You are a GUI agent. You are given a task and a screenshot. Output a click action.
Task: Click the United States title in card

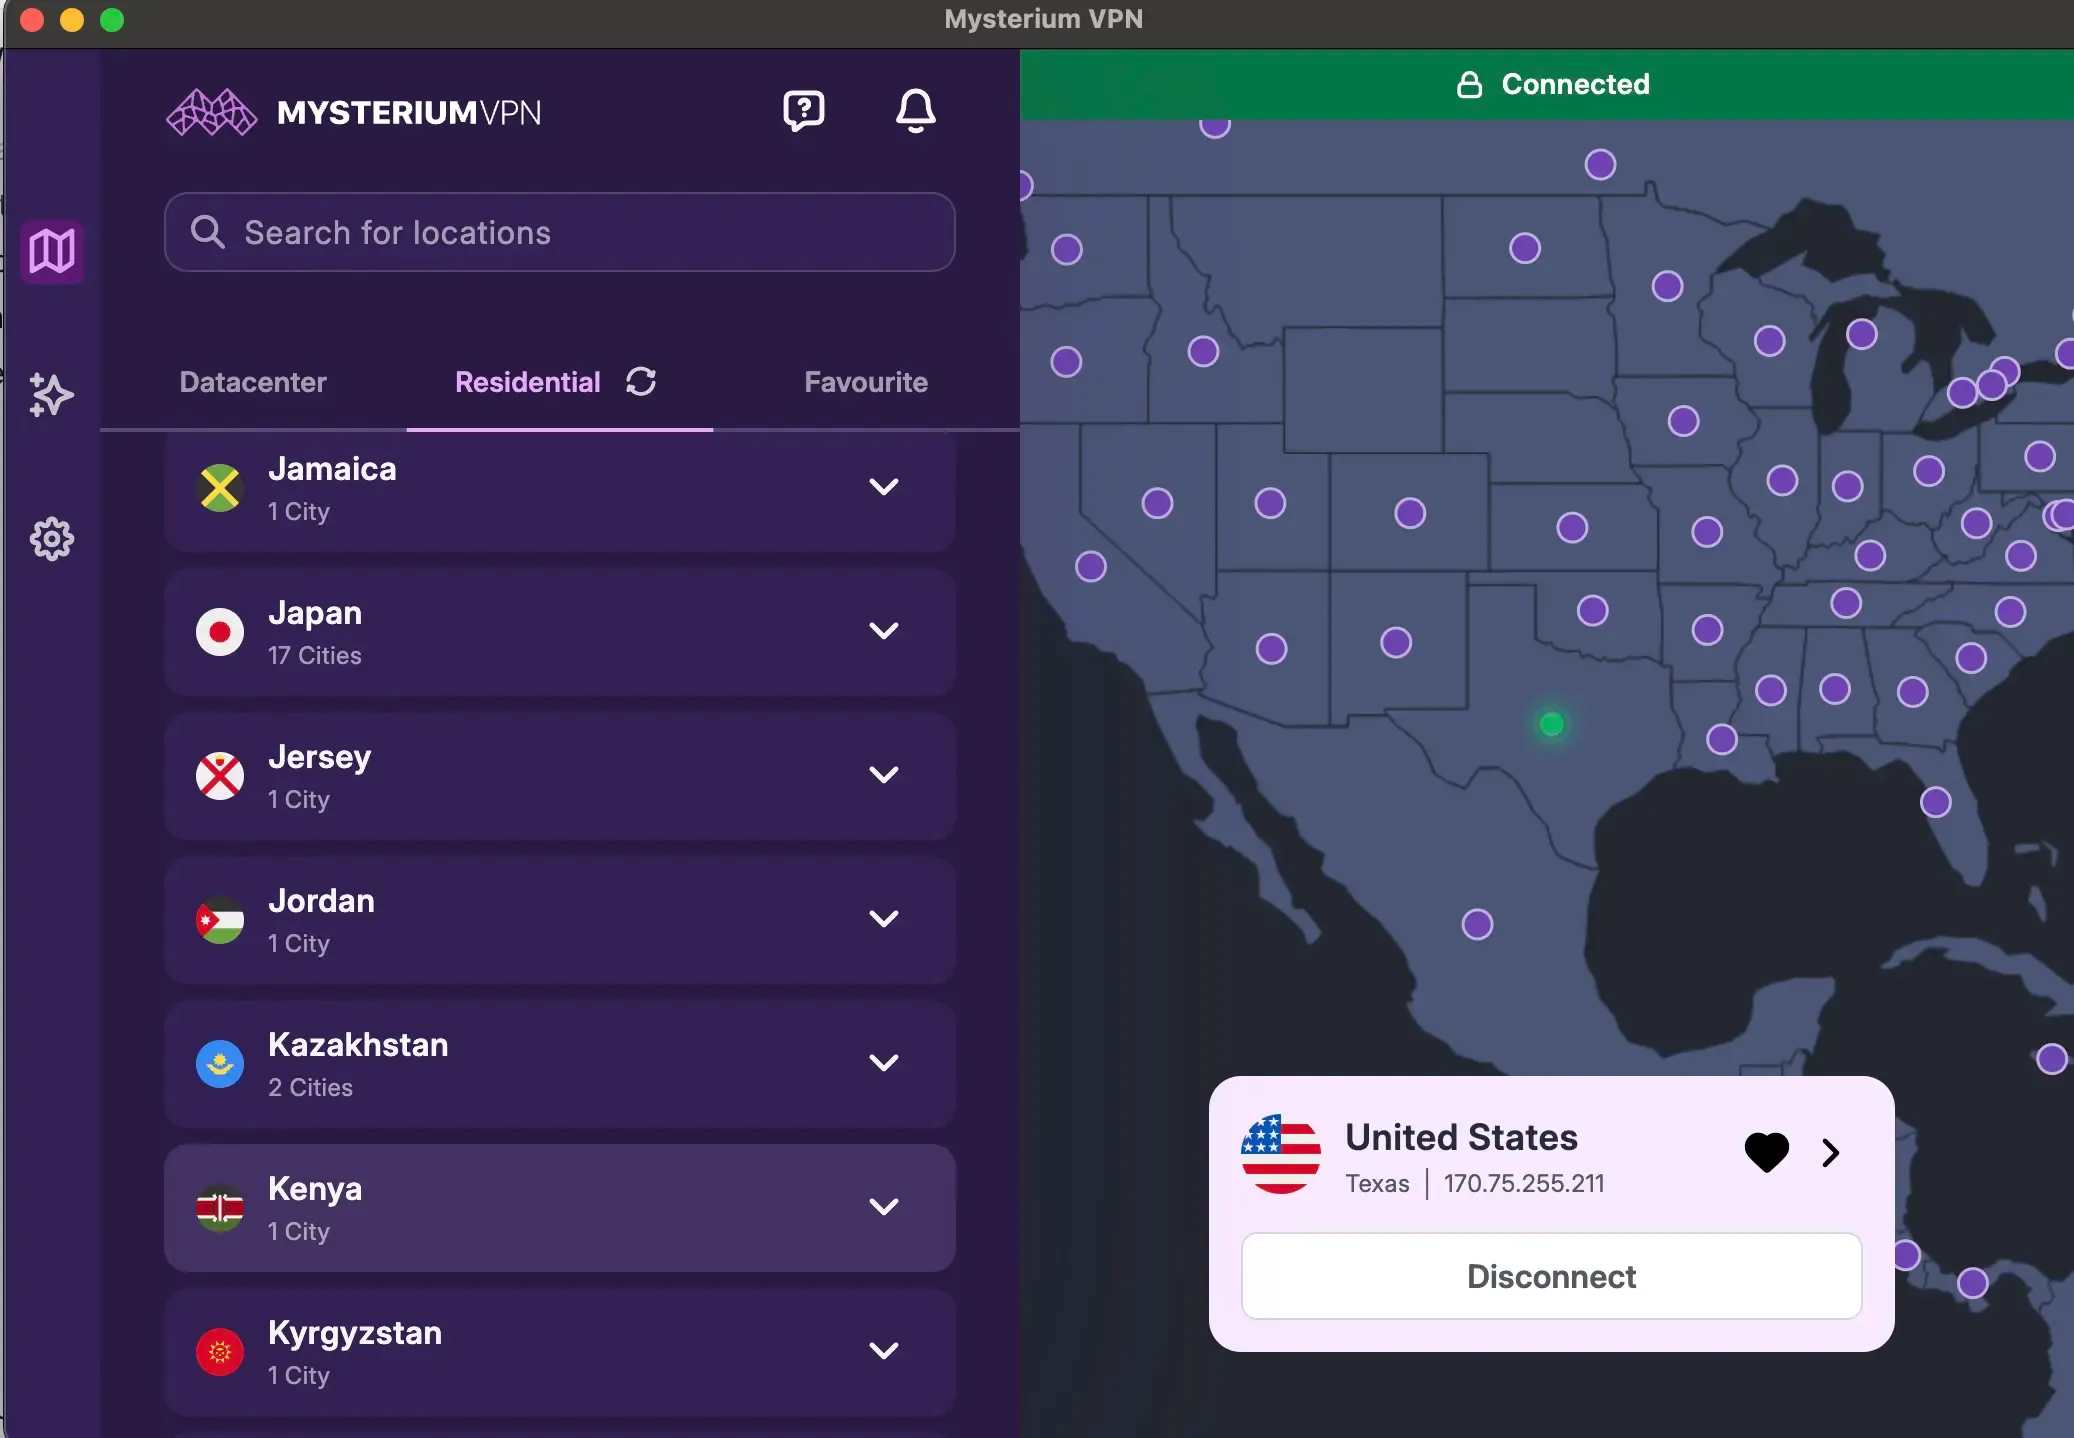1461,1138
